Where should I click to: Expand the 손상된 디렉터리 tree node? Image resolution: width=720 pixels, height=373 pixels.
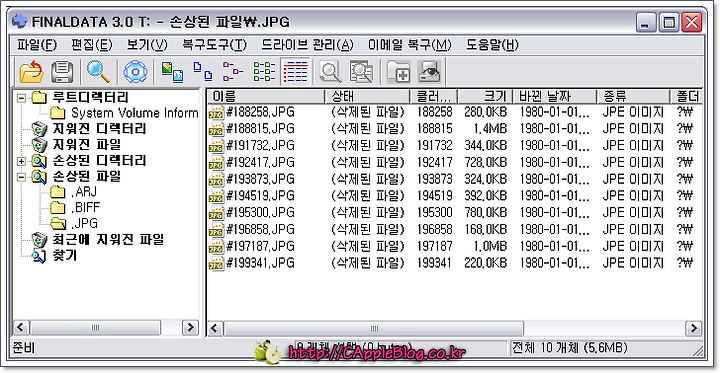pos(21,161)
